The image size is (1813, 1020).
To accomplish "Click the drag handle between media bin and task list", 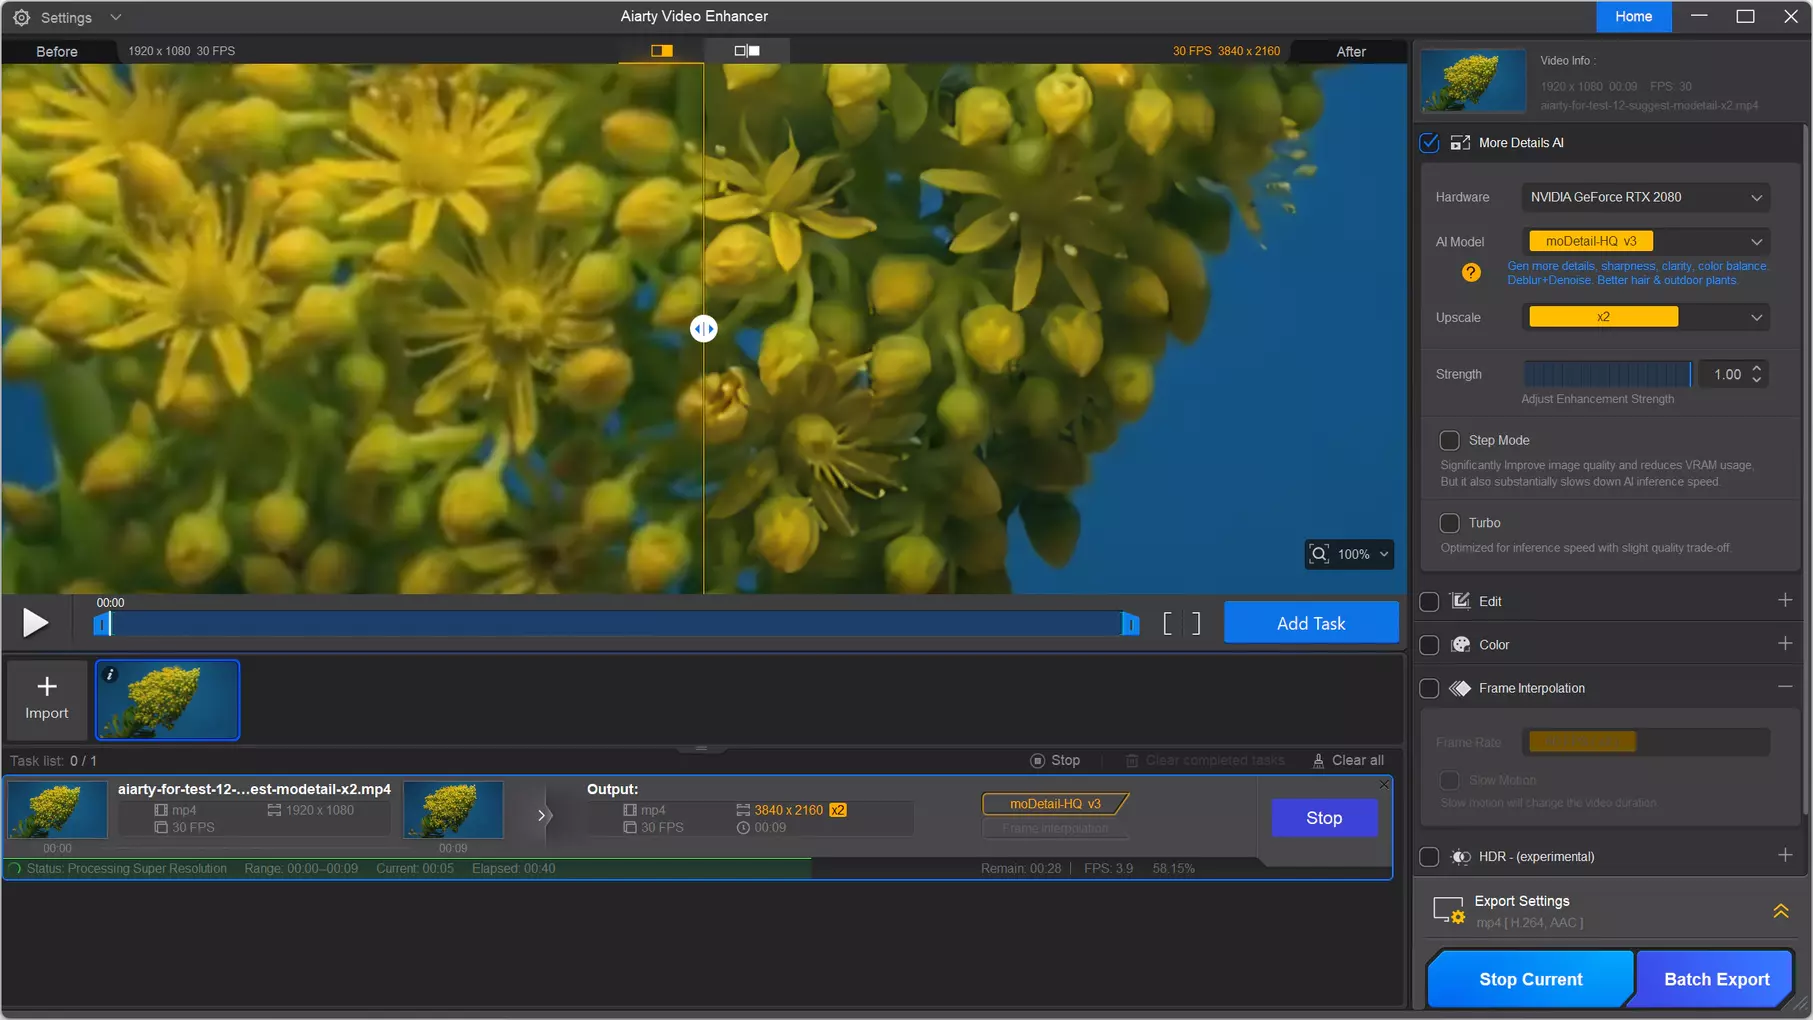I will pos(701,748).
